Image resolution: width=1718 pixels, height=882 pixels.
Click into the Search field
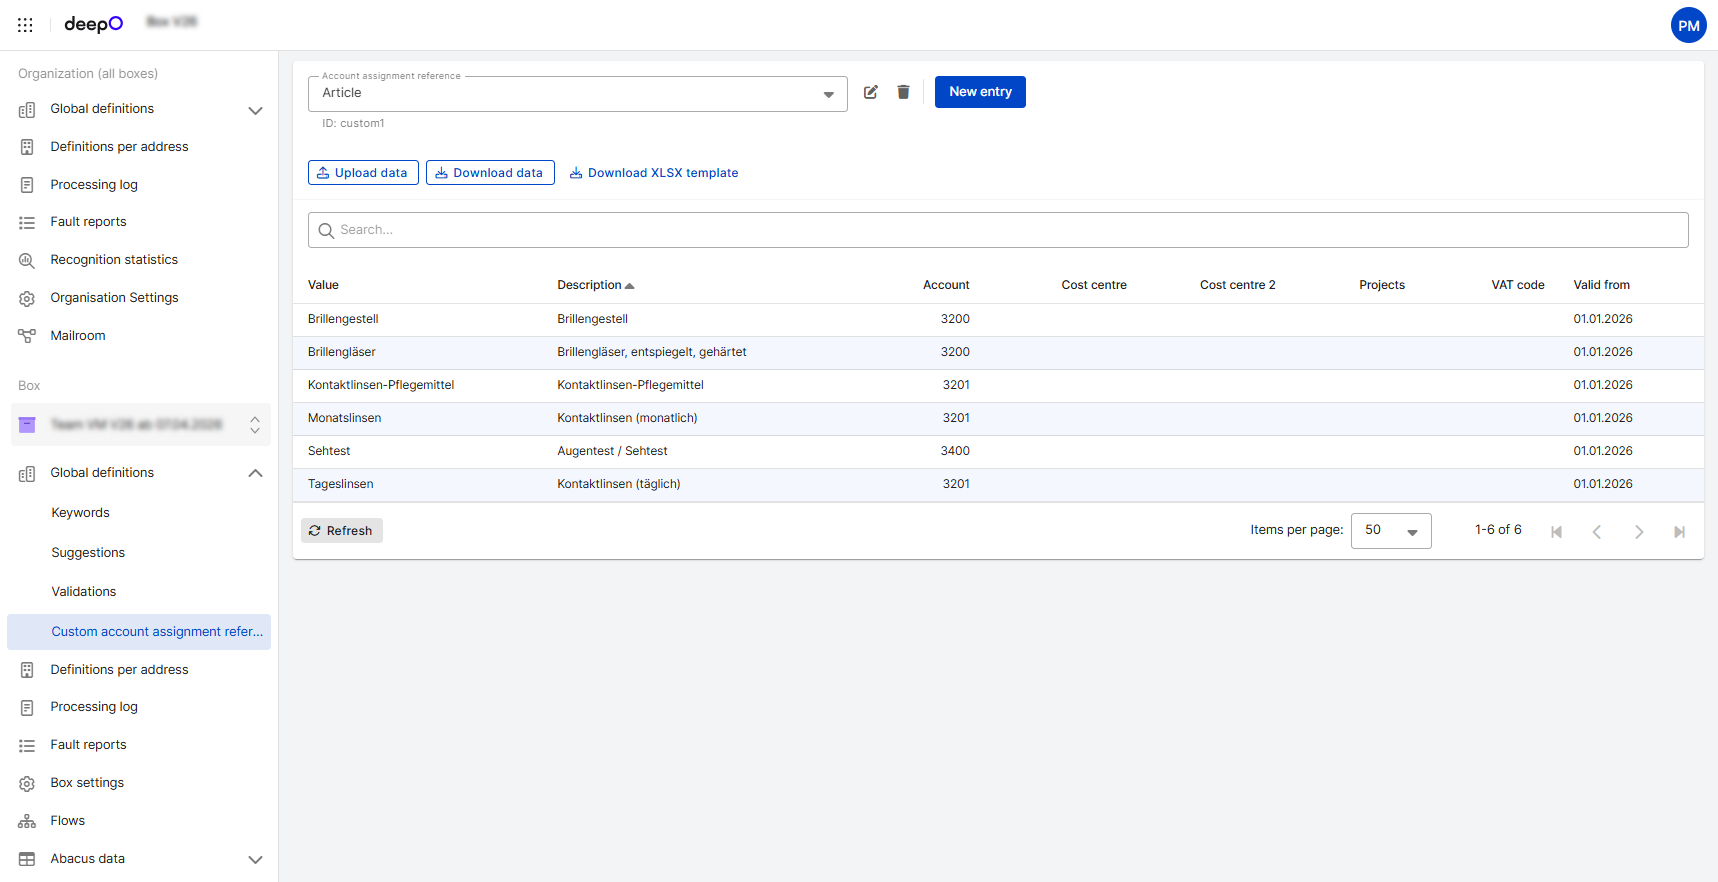[x=998, y=230]
